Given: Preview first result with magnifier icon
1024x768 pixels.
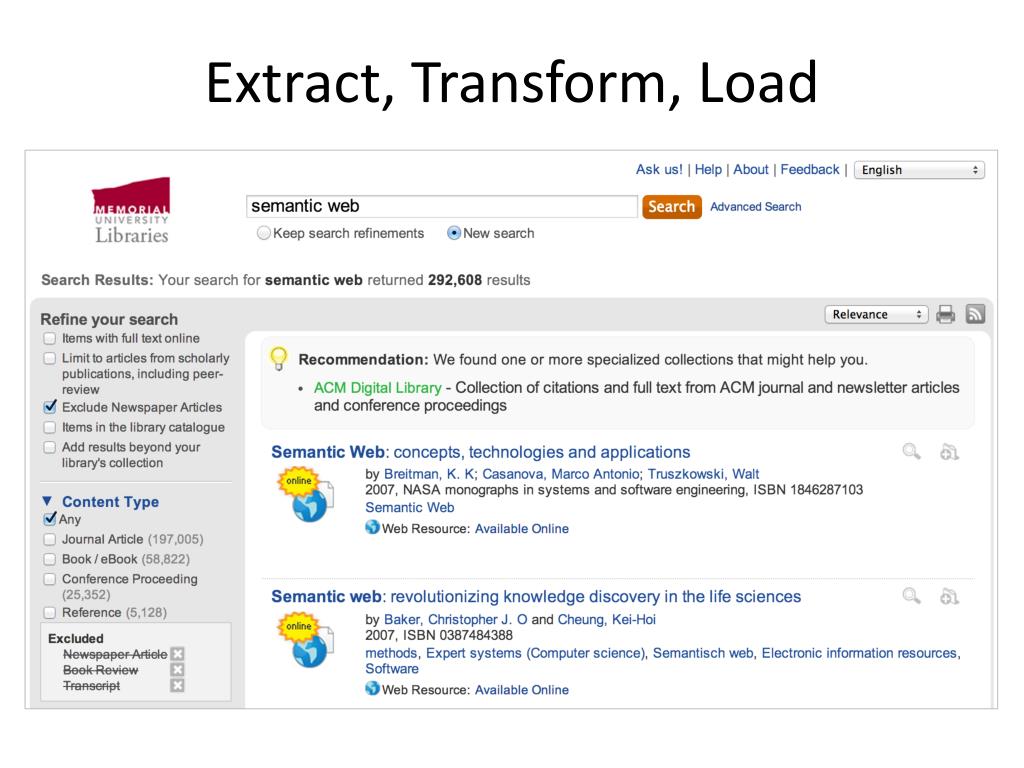Looking at the screenshot, I should coord(911,451).
